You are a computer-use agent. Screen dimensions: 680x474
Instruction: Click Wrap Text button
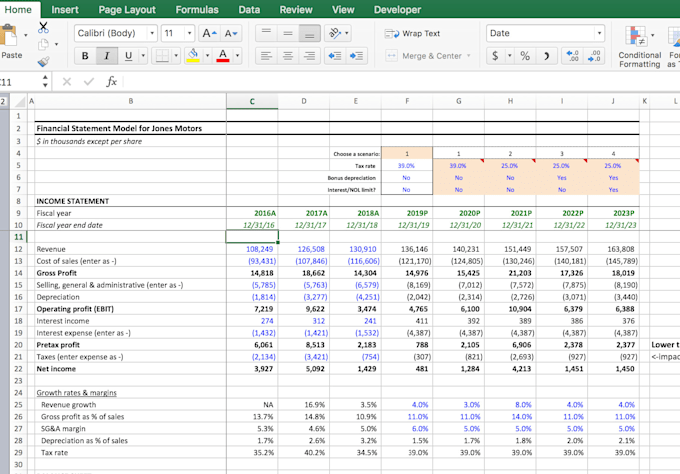(x=412, y=33)
